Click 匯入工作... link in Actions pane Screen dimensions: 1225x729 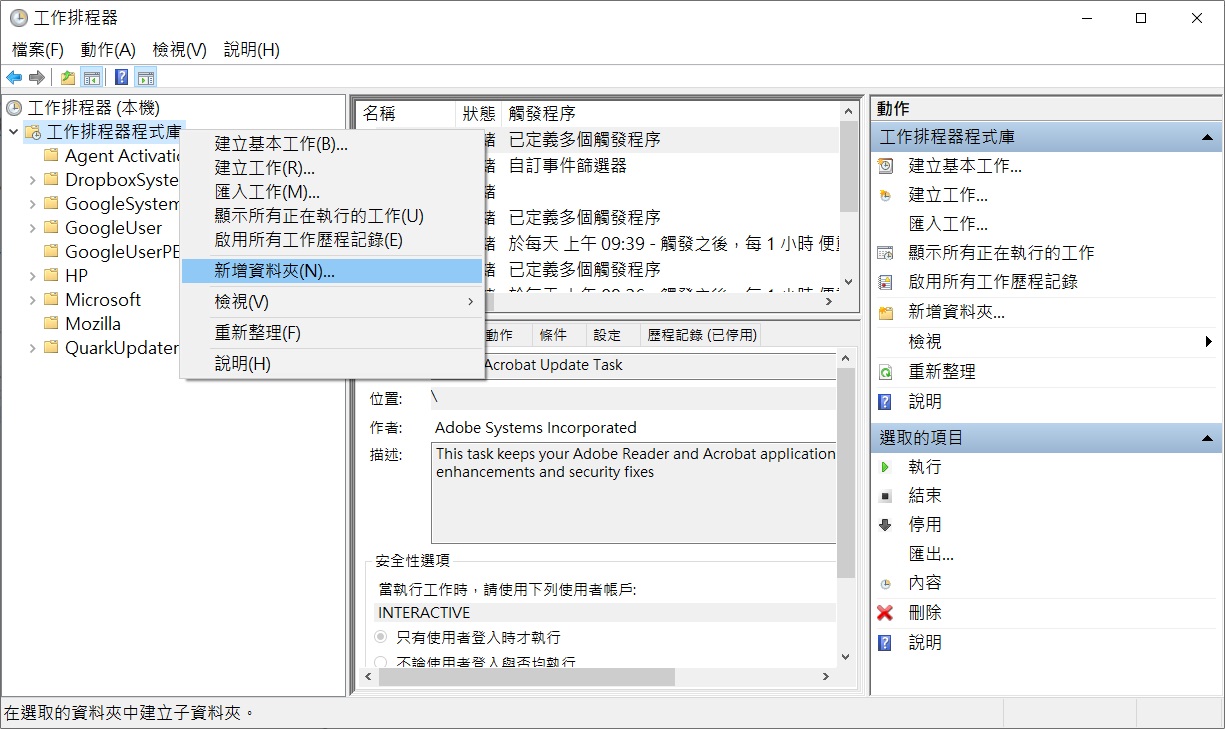(948, 224)
